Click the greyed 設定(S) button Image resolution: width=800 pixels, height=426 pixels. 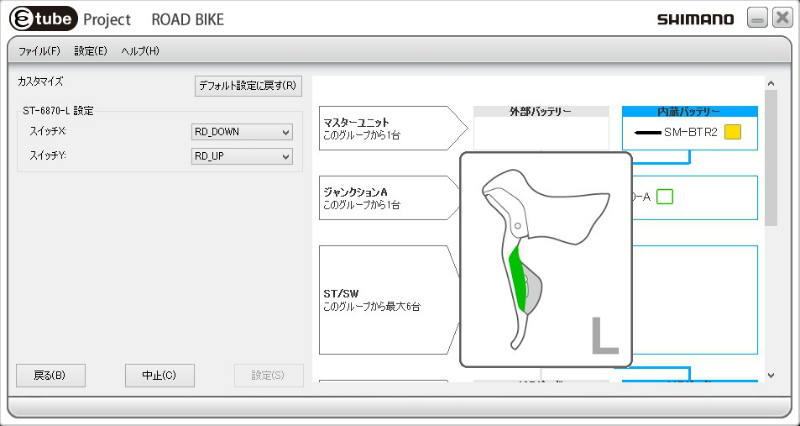tap(269, 375)
